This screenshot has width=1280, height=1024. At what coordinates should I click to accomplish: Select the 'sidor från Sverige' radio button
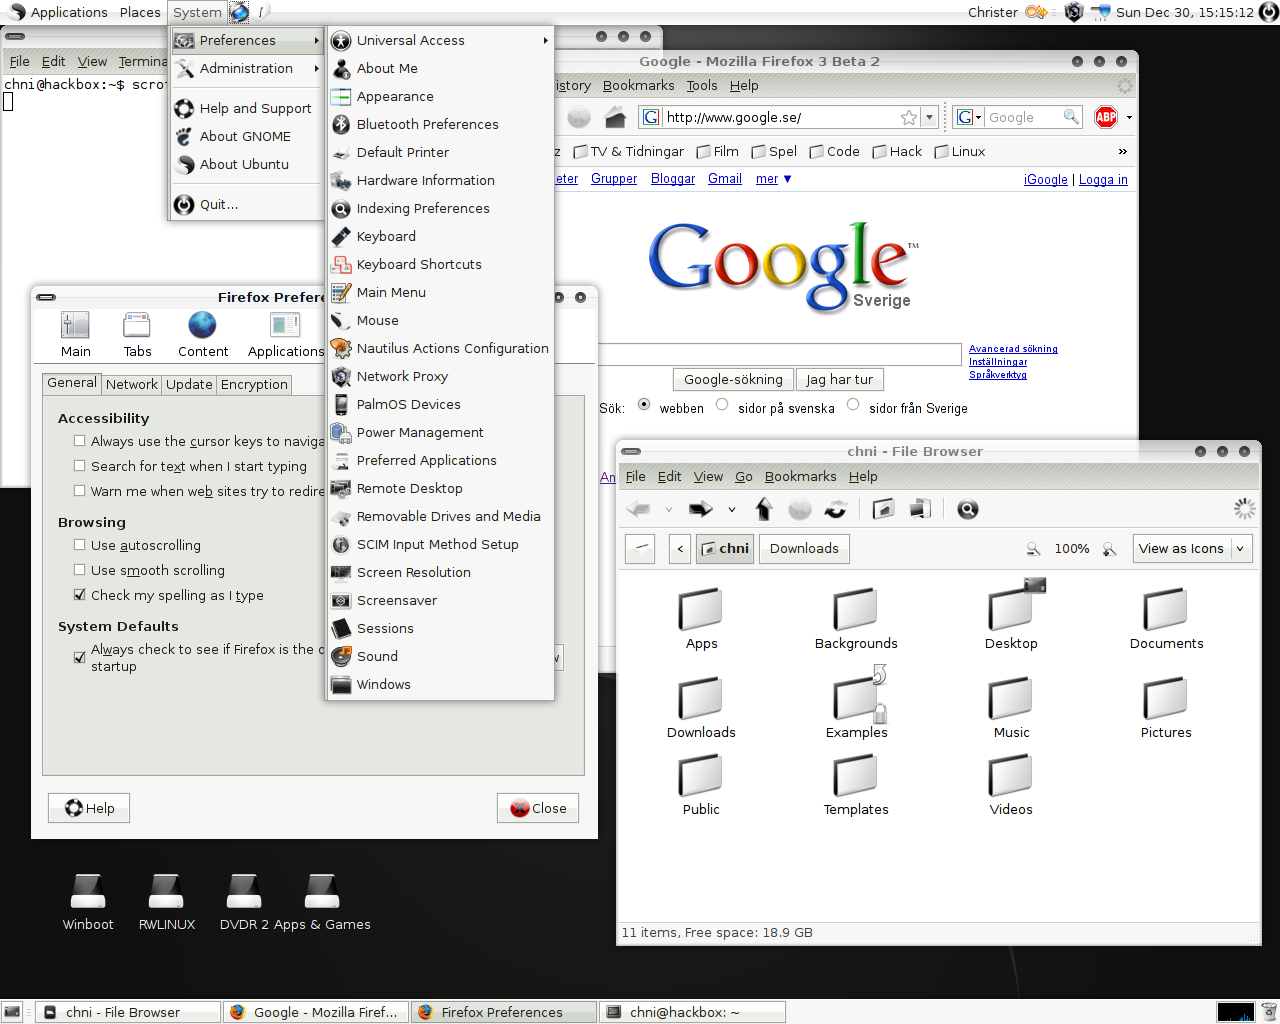point(853,405)
